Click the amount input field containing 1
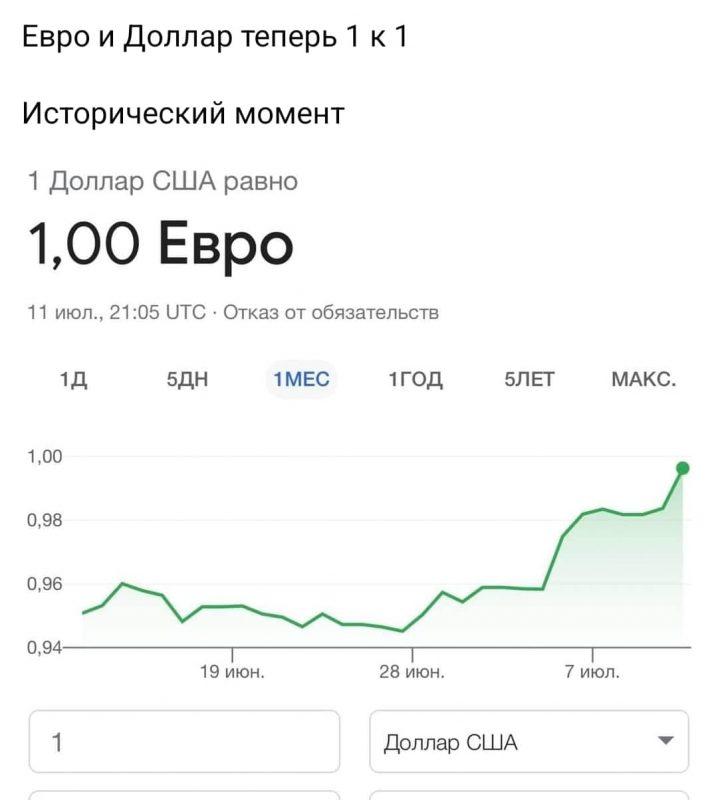Viewport: 718px width, 800px height. pyautogui.click(x=184, y=742)
